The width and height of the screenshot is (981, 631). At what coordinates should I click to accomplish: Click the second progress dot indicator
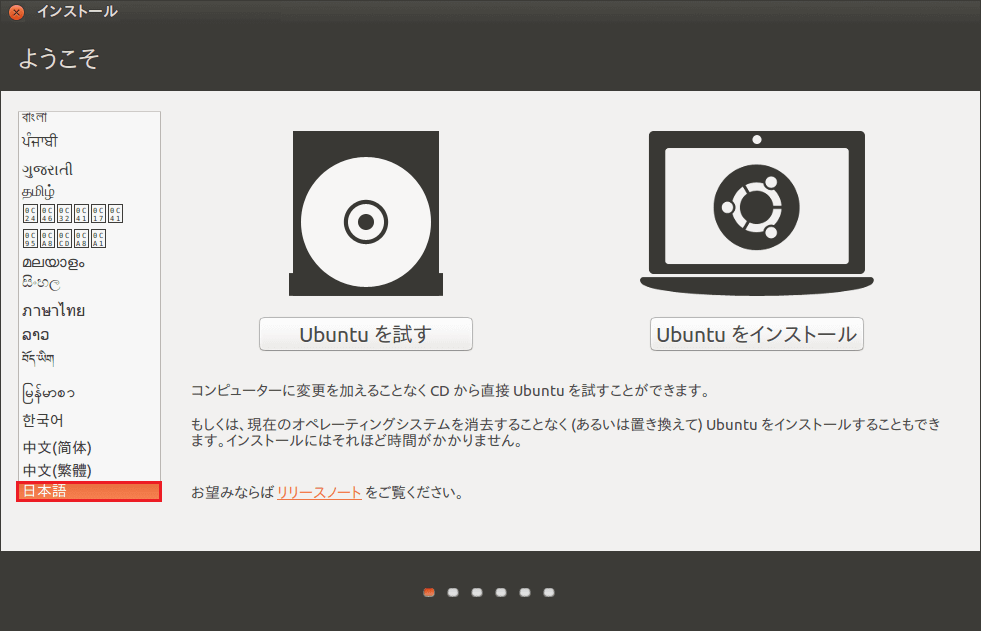pyautogui.click(x=453, y=592)
